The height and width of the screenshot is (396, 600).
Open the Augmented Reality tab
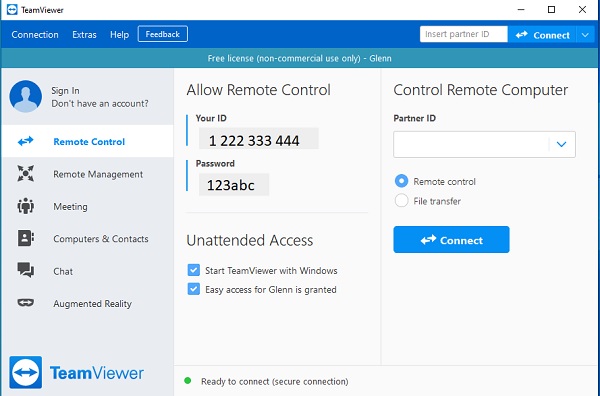[x=88, y=303]
